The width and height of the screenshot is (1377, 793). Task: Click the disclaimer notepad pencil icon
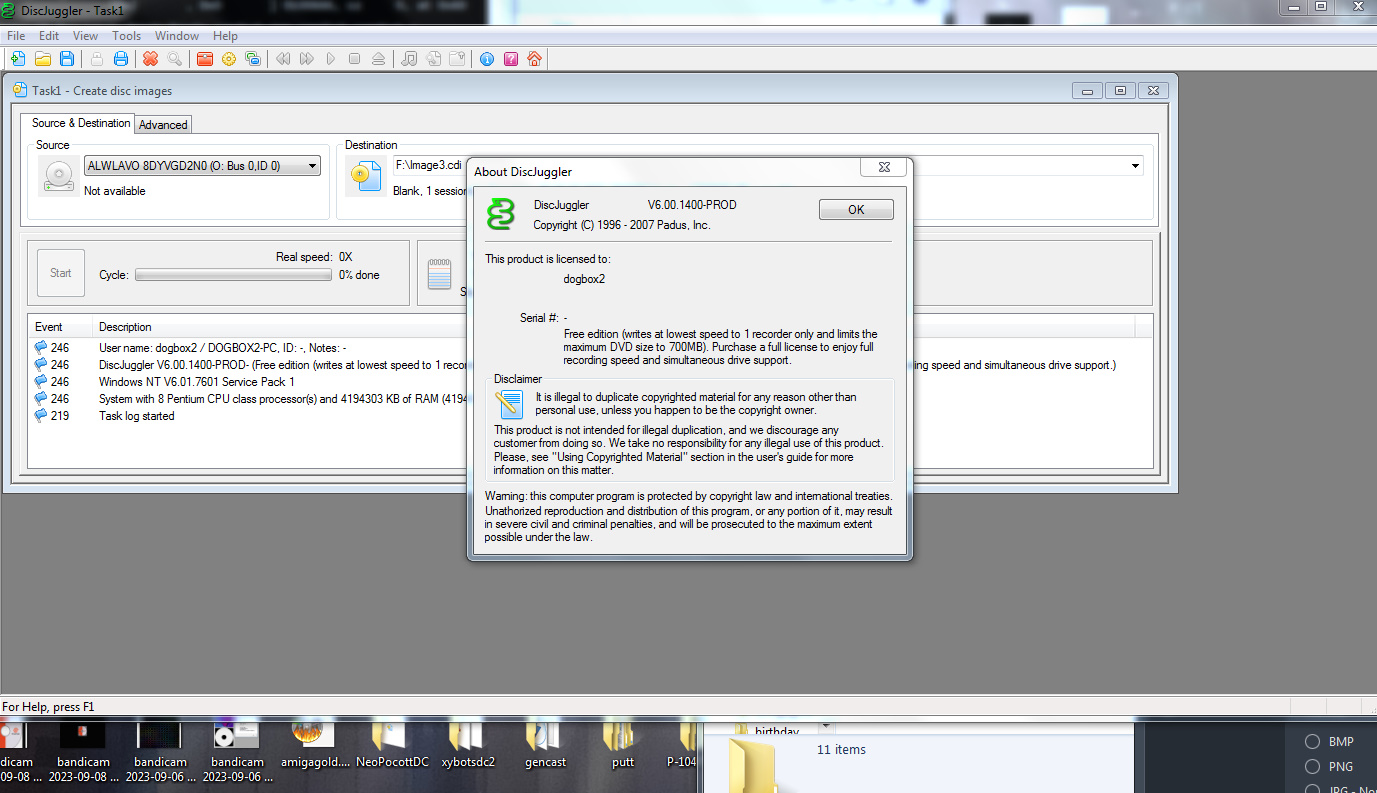pyautogui.click(x=510, y=403)
